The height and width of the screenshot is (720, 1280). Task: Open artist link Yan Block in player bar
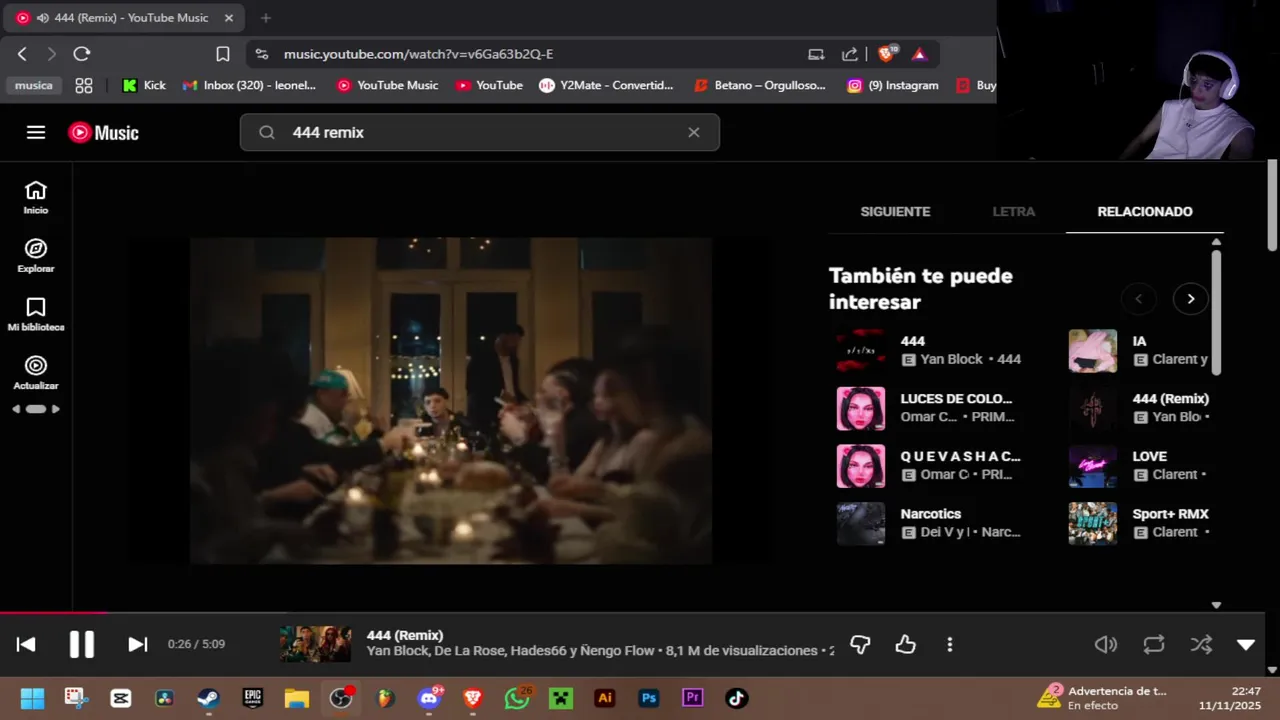coord(397,651)
